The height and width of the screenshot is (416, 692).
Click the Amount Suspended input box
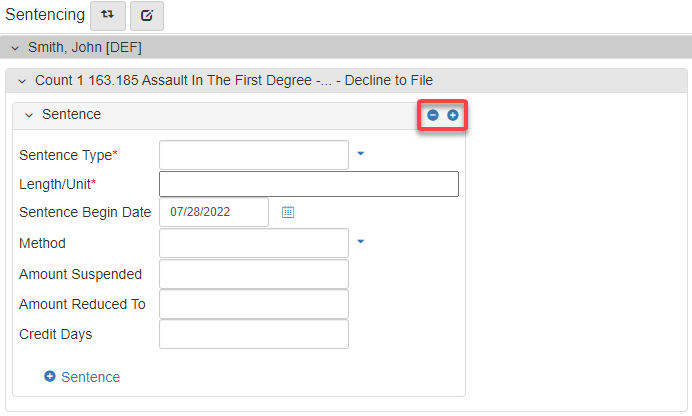(x=253, y=274)
